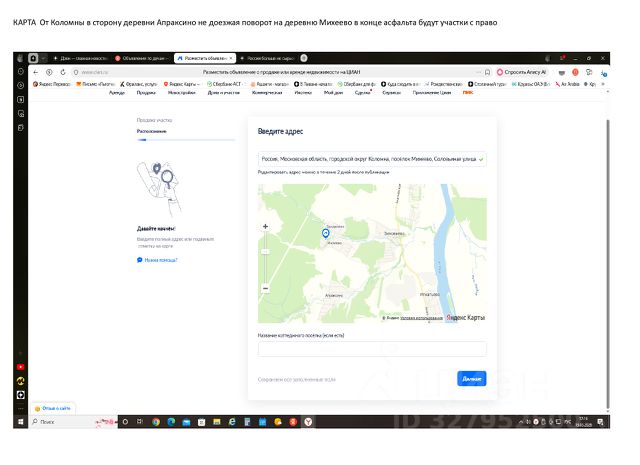The image size is (640, 465).
Task: Click the cottage village name input field
Action: click(372, 349)
